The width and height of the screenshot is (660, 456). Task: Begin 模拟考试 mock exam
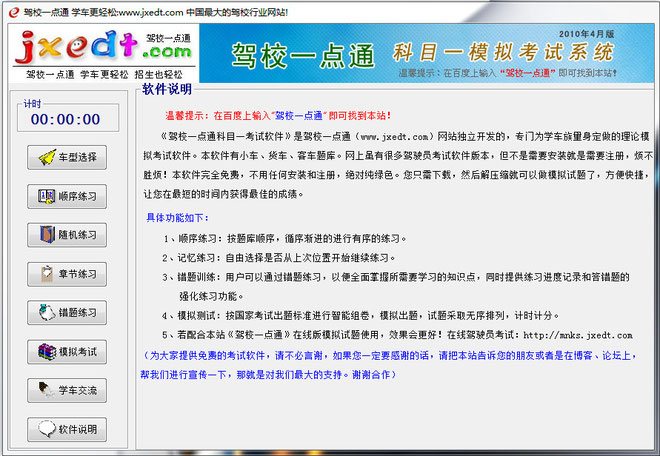pos(67,352)
